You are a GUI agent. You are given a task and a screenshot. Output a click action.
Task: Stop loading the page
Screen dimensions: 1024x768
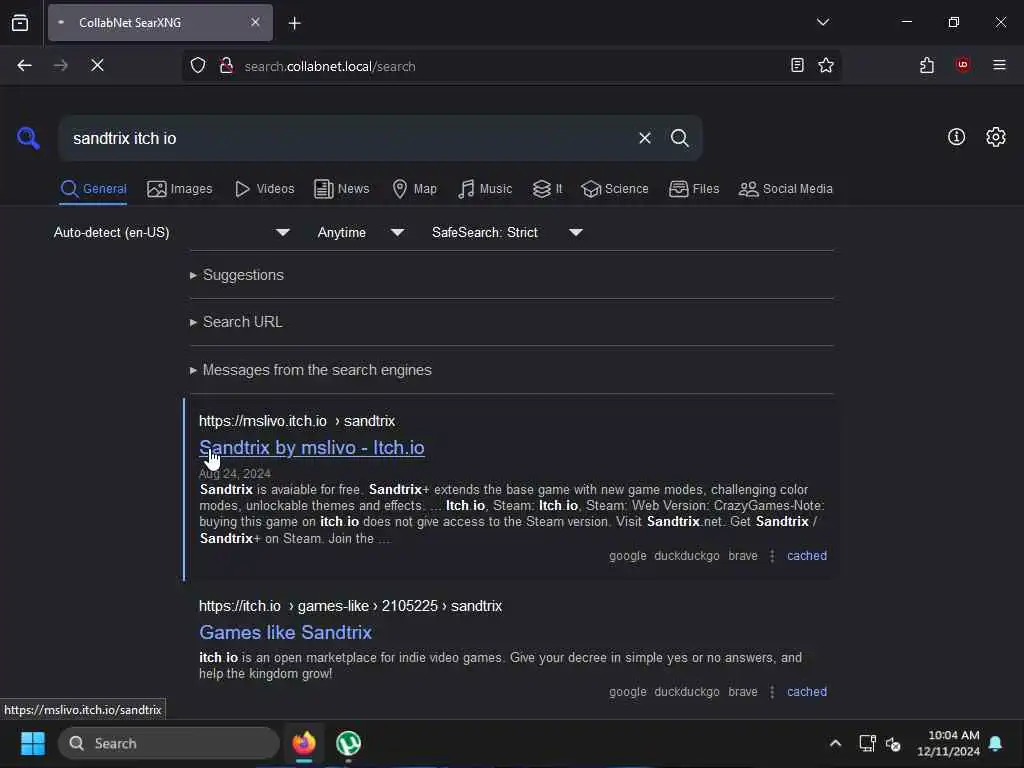tap(97, 65)
